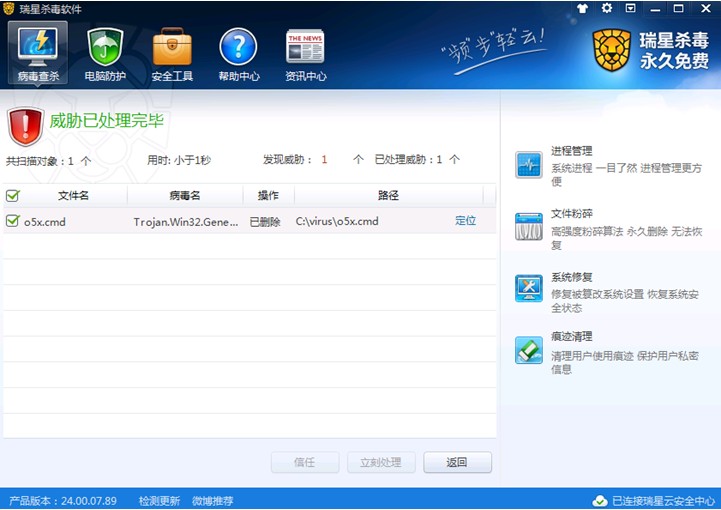This screenshot has height=510, width=721.
Task: Uncheck the o5x.cmd file checkbox
Action: click(12, 221)
